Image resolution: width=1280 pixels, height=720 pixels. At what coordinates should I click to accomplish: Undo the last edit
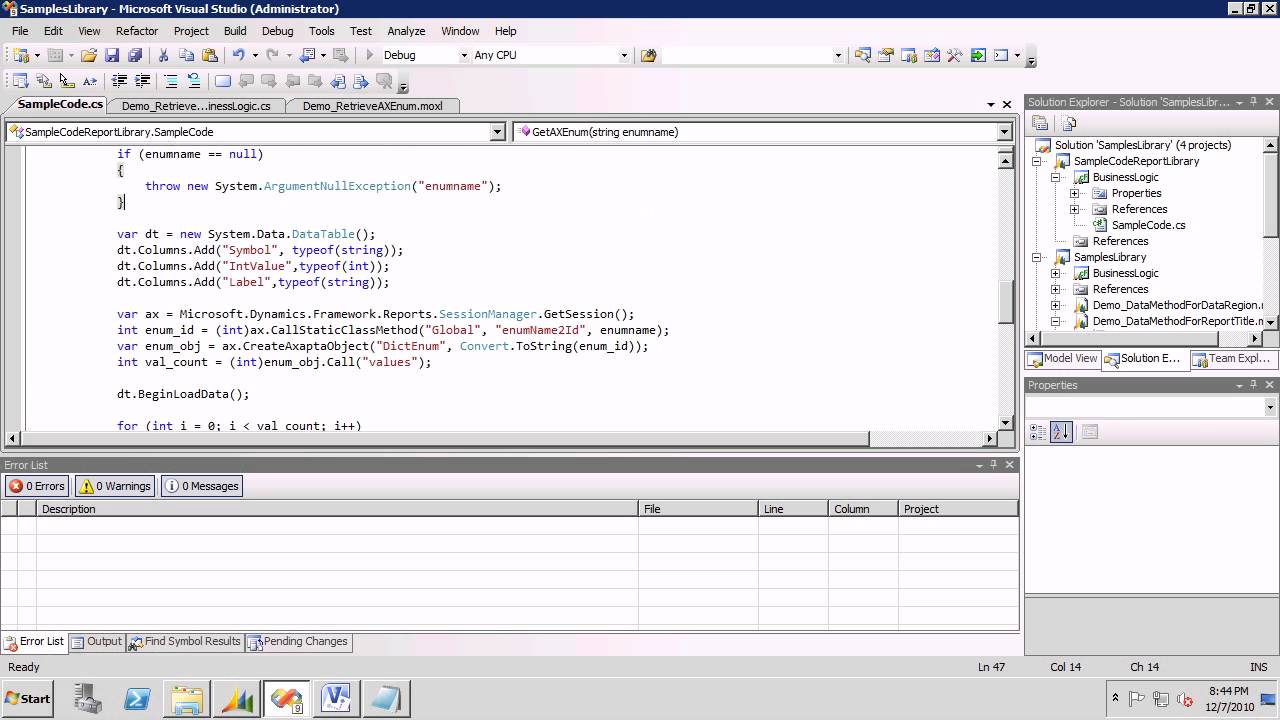point(238,56)
